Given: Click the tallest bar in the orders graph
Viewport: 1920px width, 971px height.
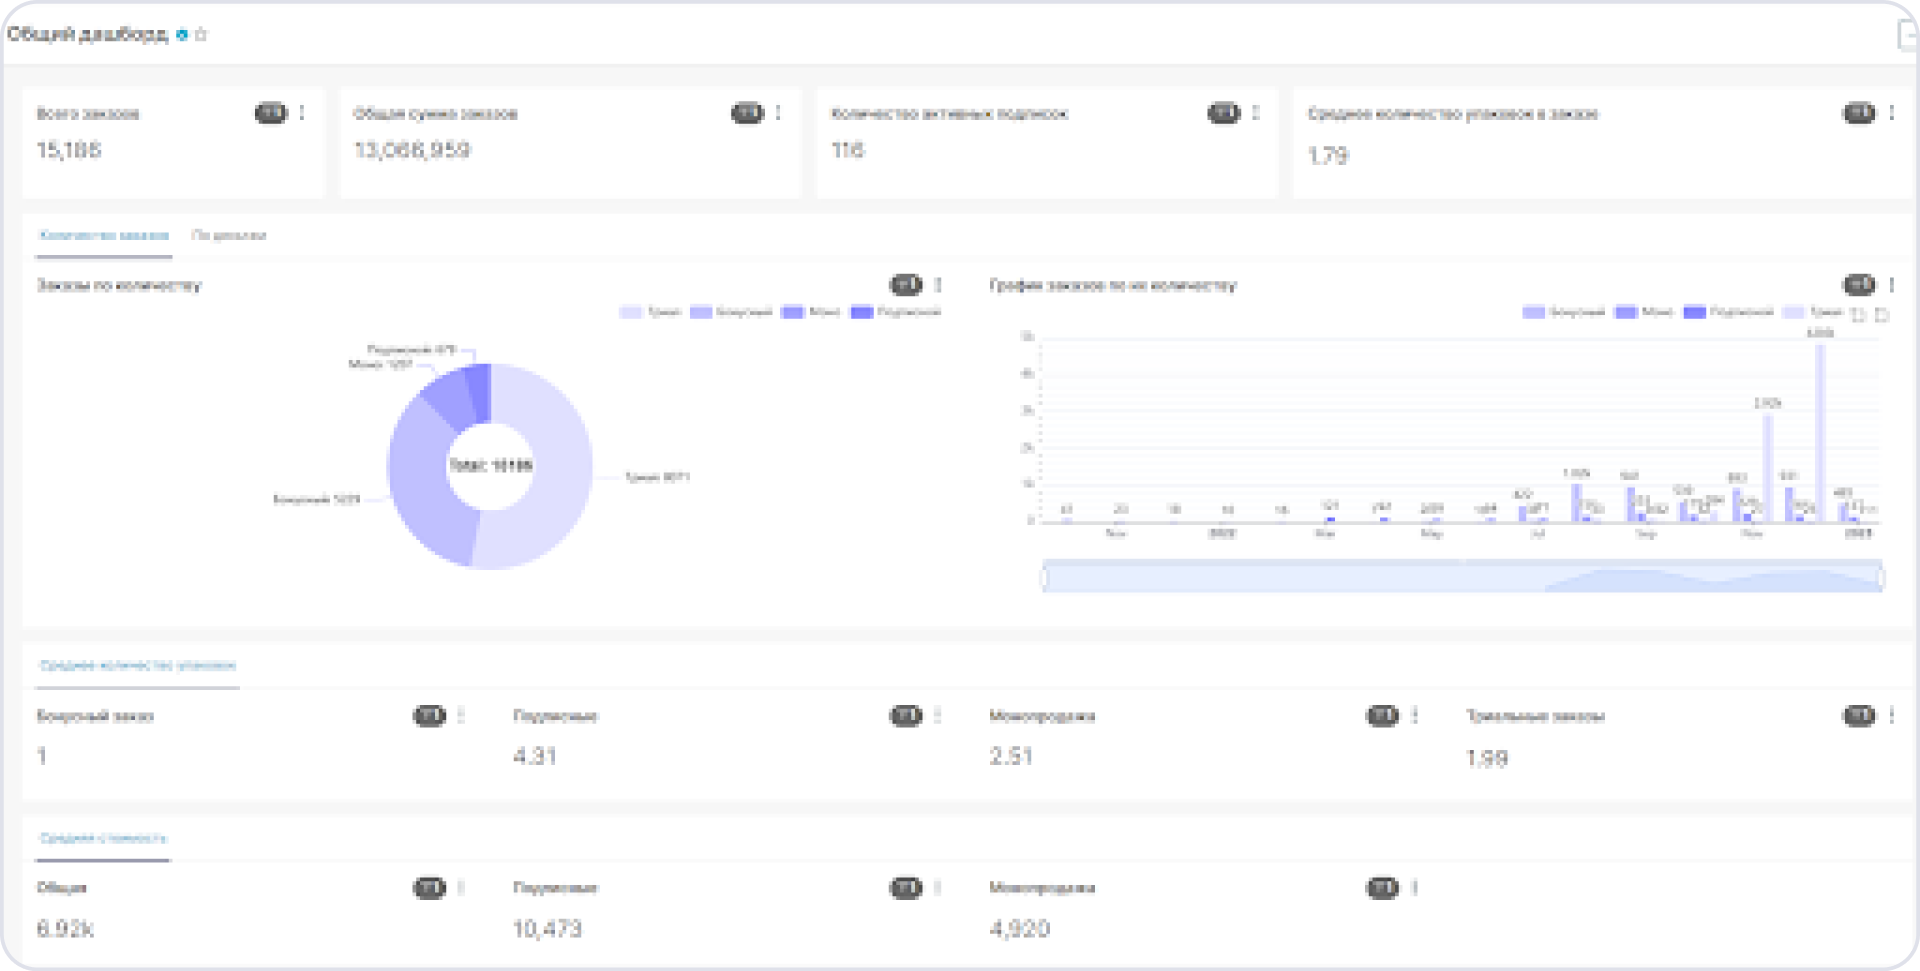Looking at the screenshot, I should [1820, 432].
